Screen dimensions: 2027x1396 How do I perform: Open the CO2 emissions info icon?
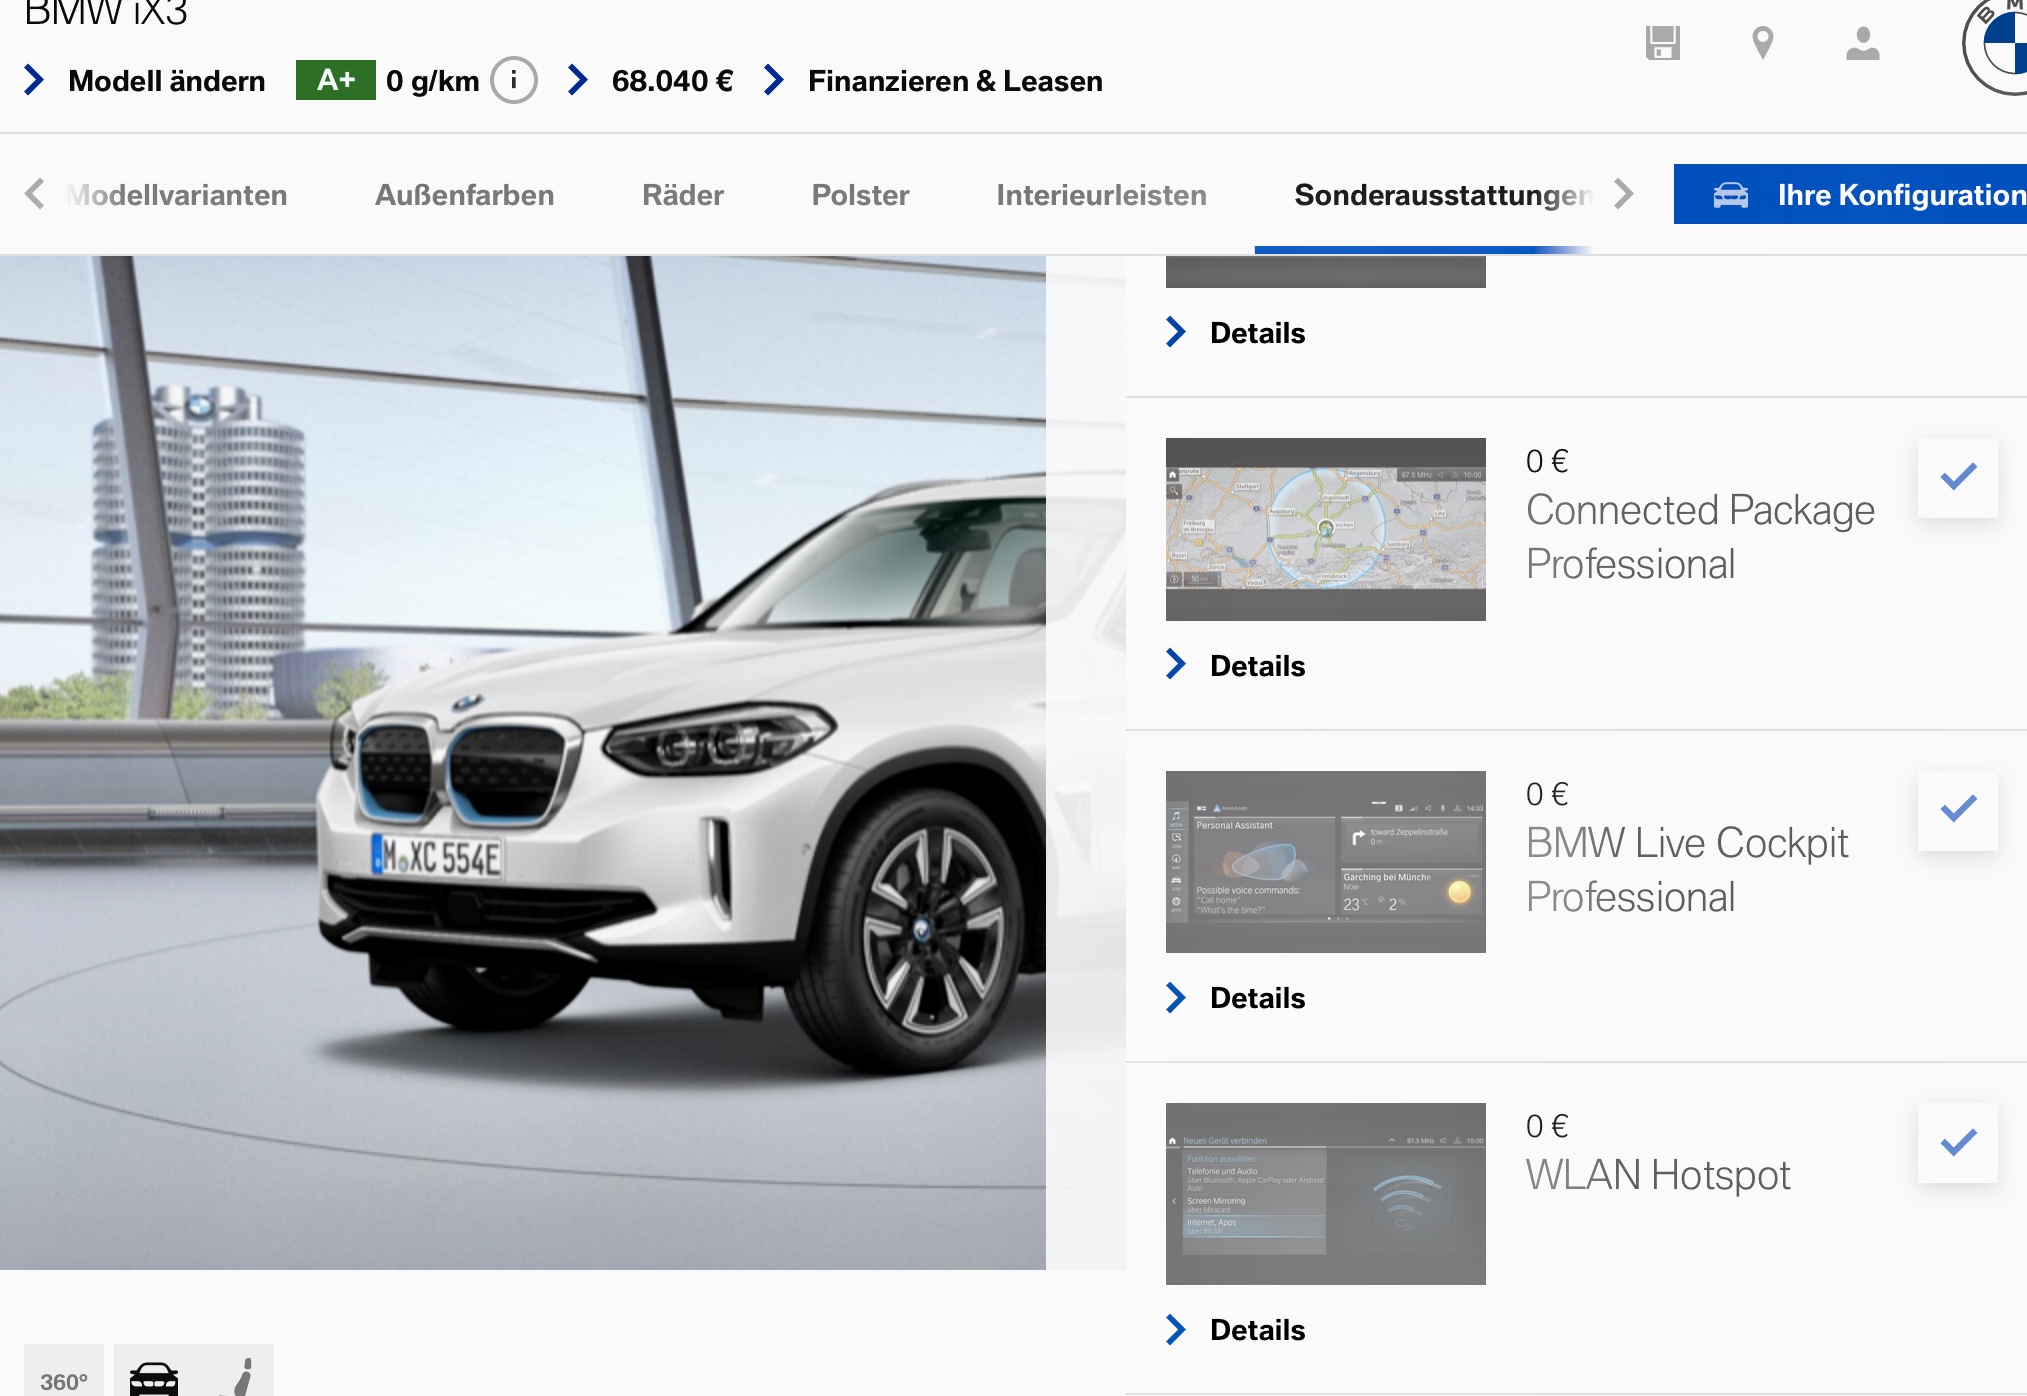514,80
